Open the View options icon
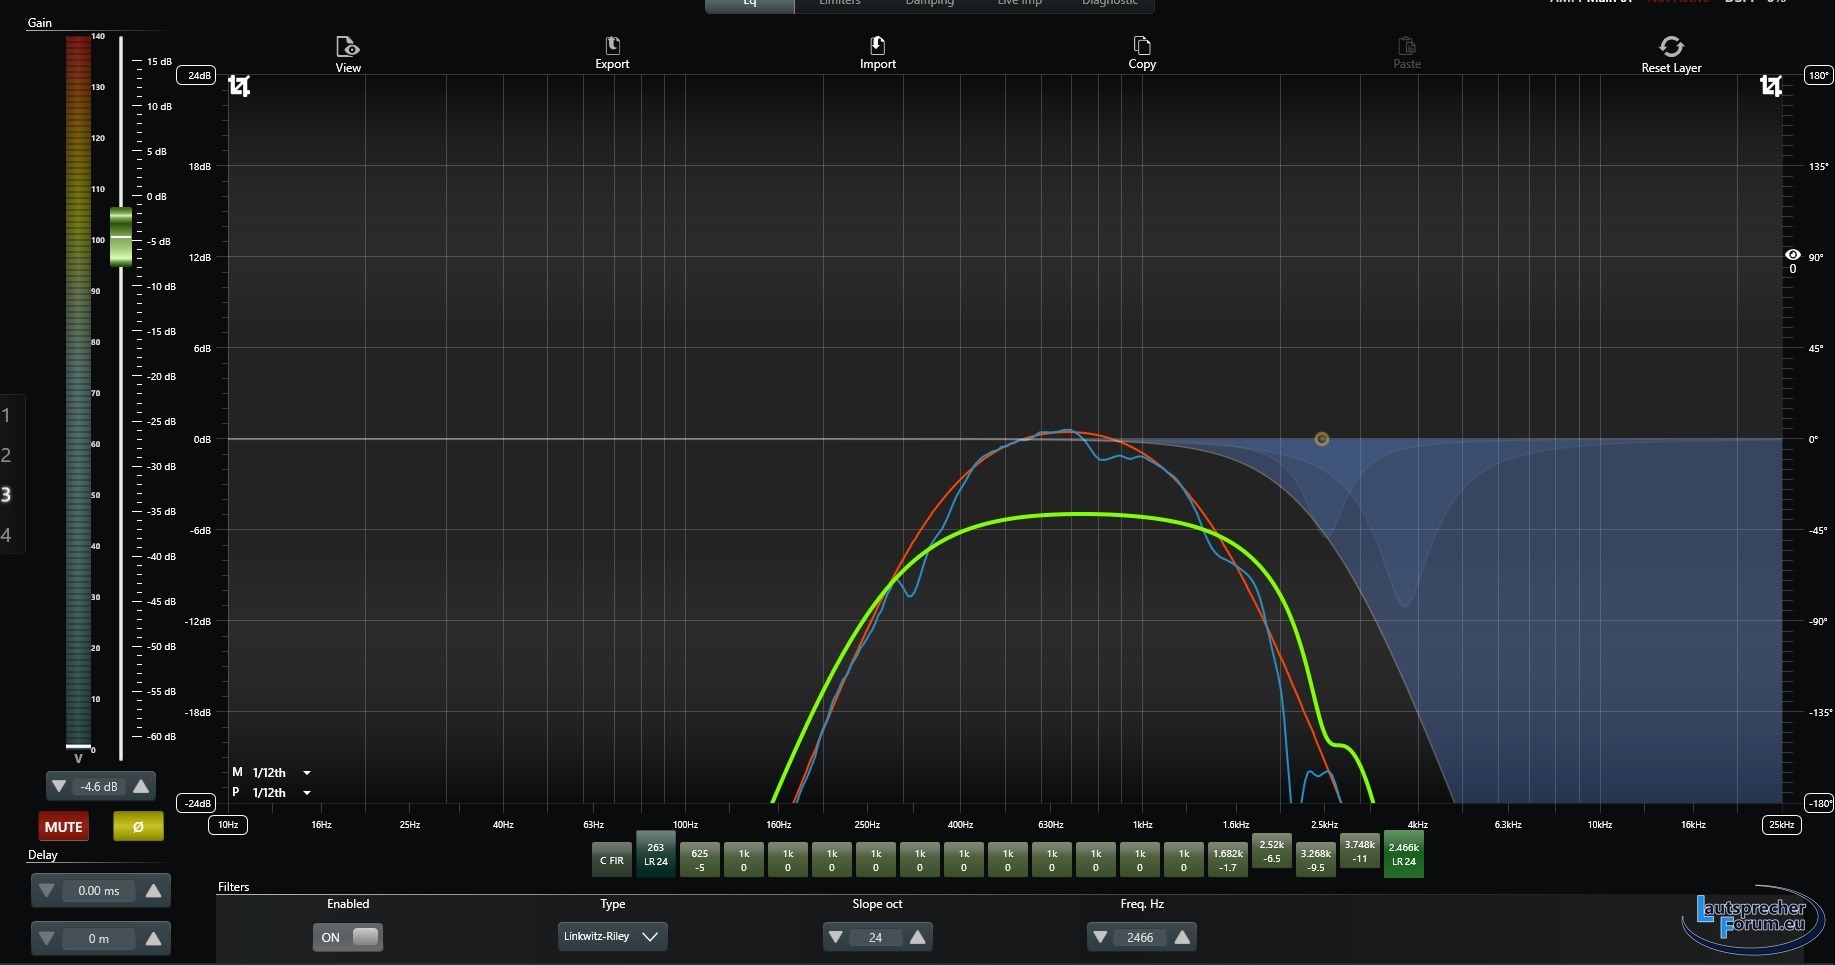 click(348, 48)
